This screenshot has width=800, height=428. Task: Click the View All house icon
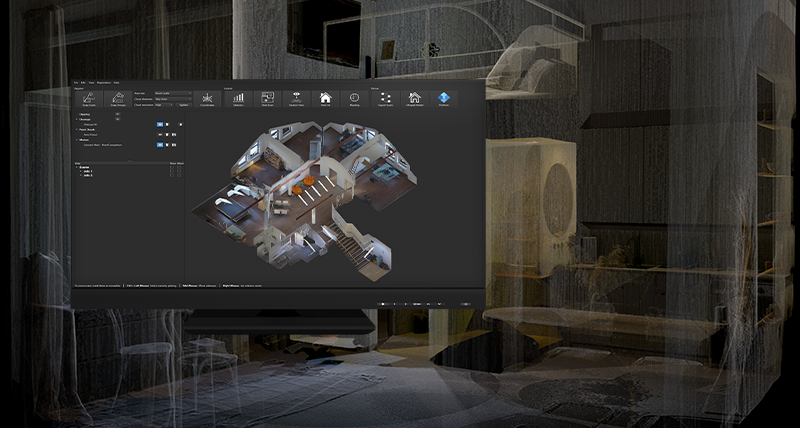(325, 98)
